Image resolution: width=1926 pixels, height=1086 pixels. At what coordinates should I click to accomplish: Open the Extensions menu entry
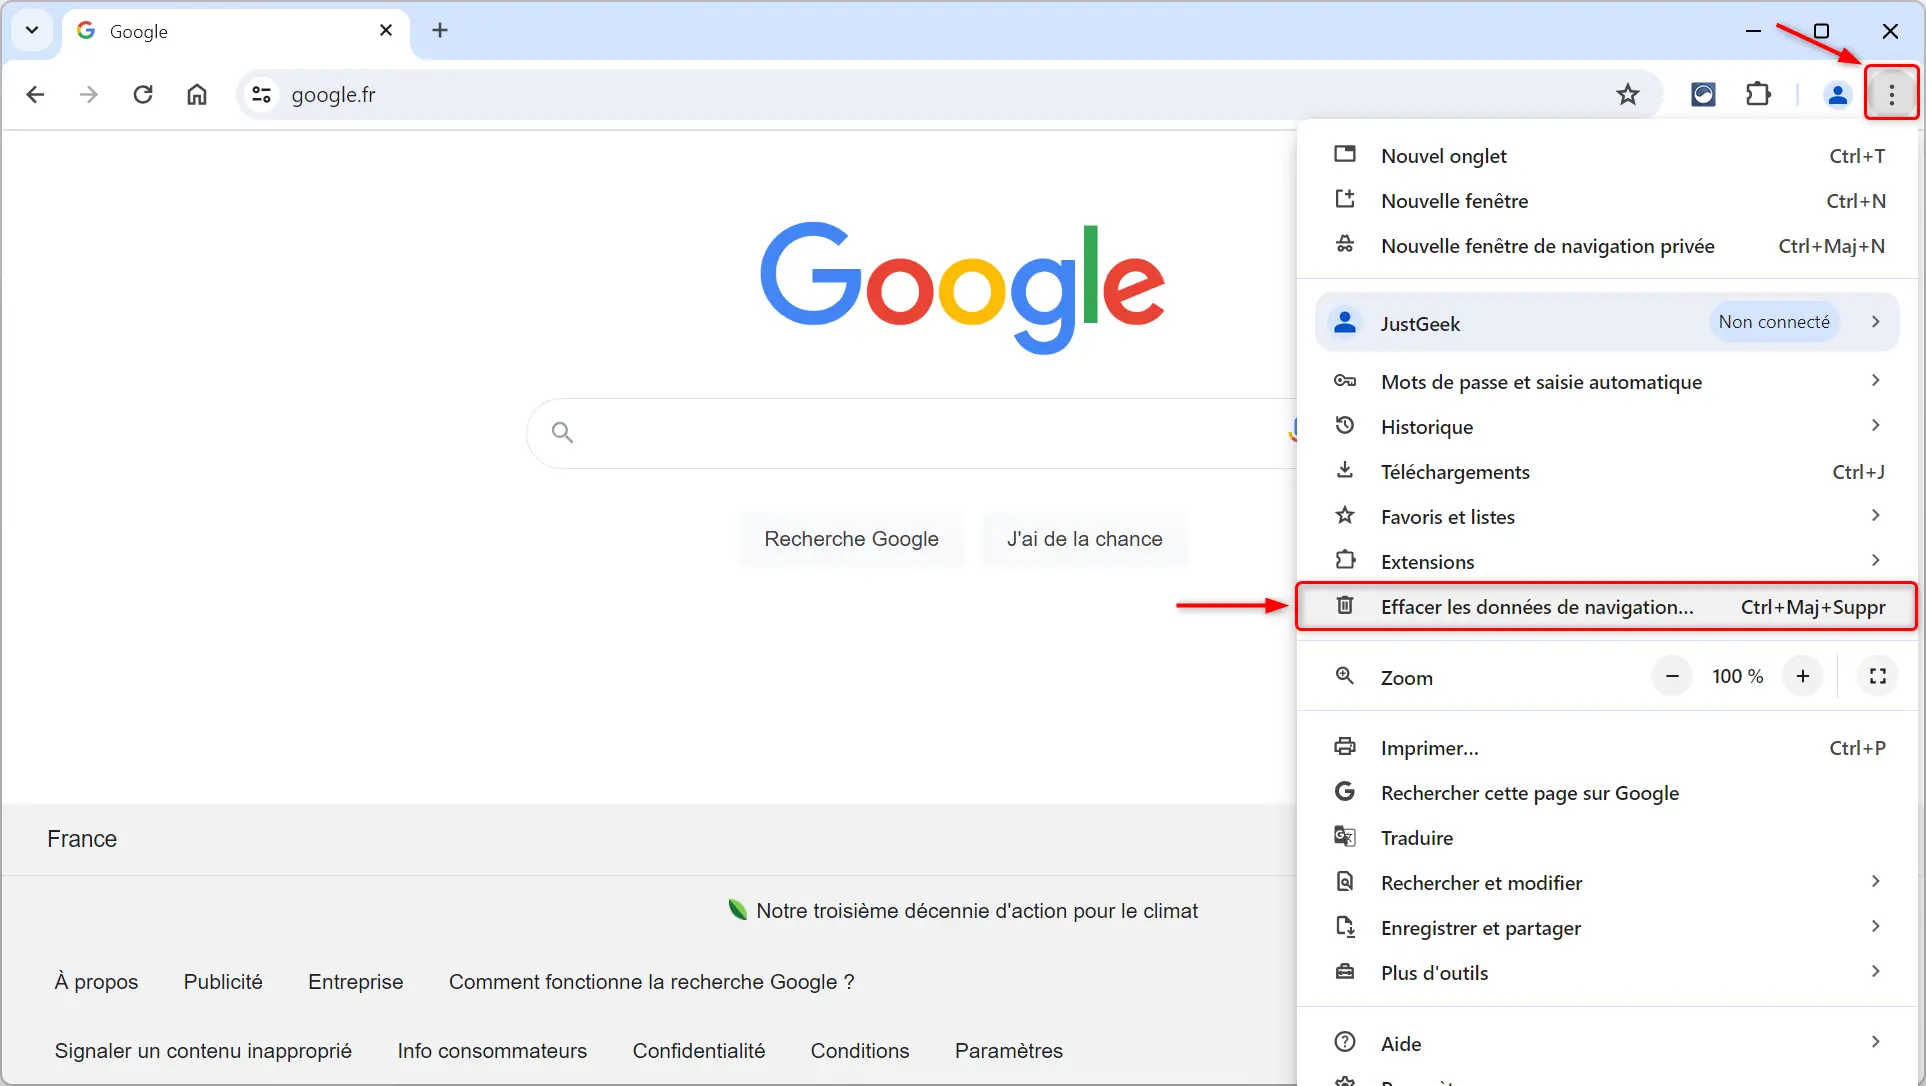tap(1608, 562)
